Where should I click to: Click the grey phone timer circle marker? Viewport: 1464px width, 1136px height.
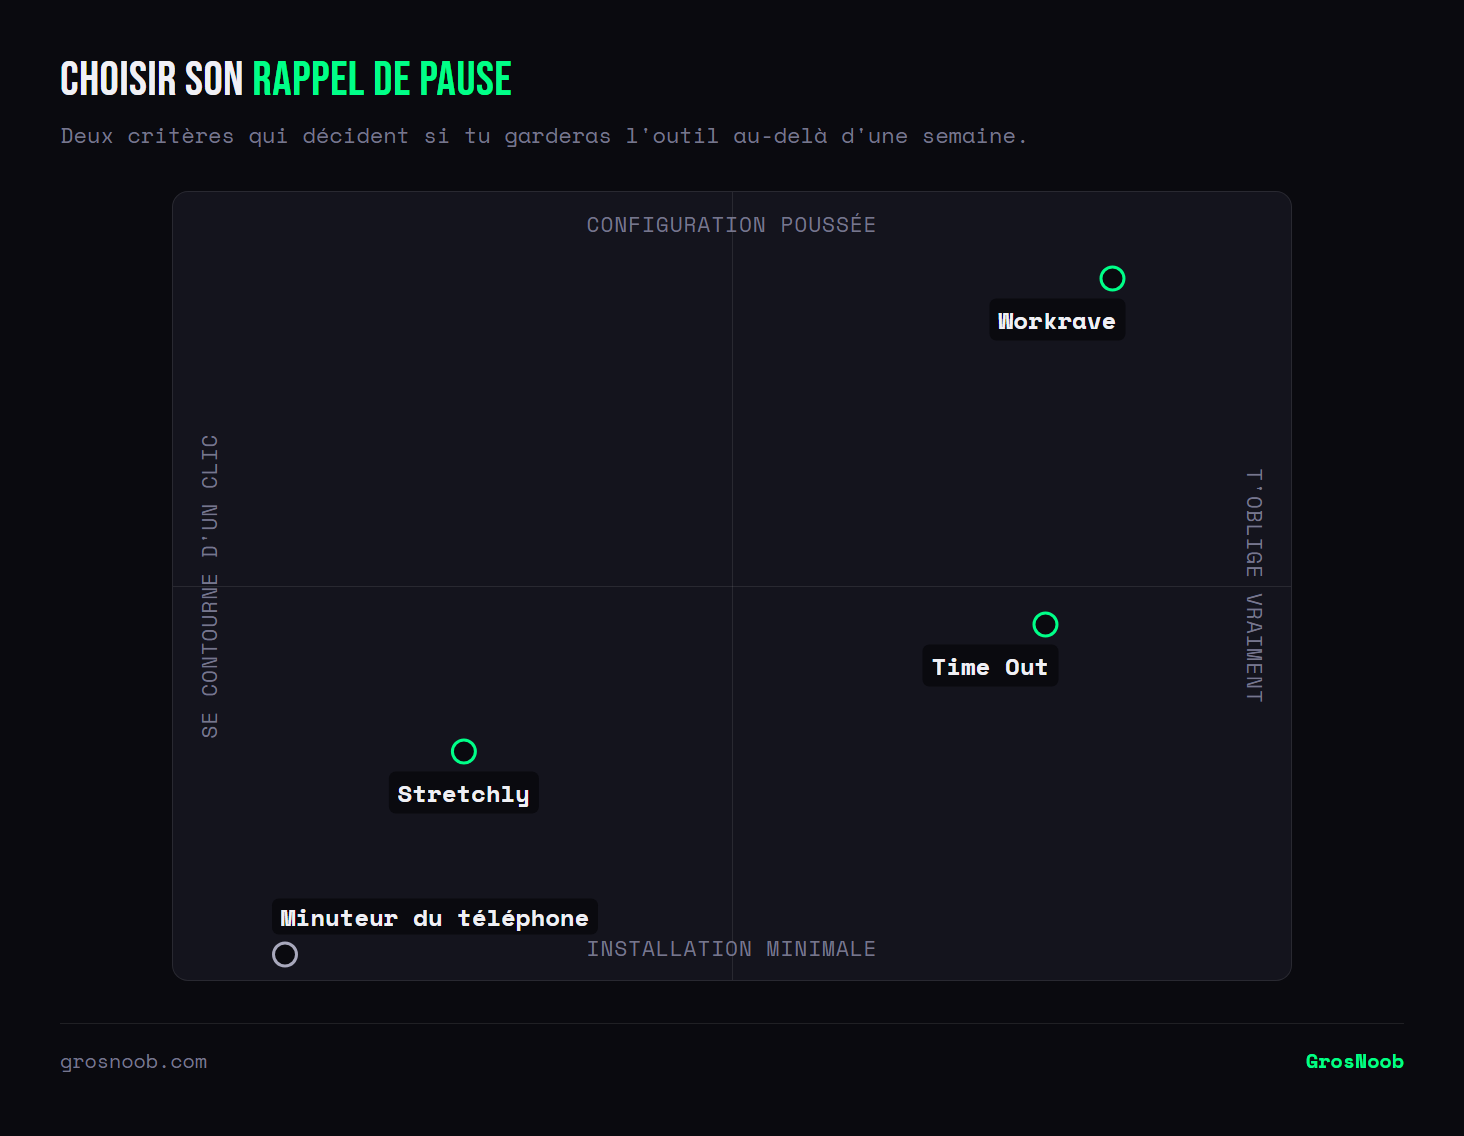285,954
